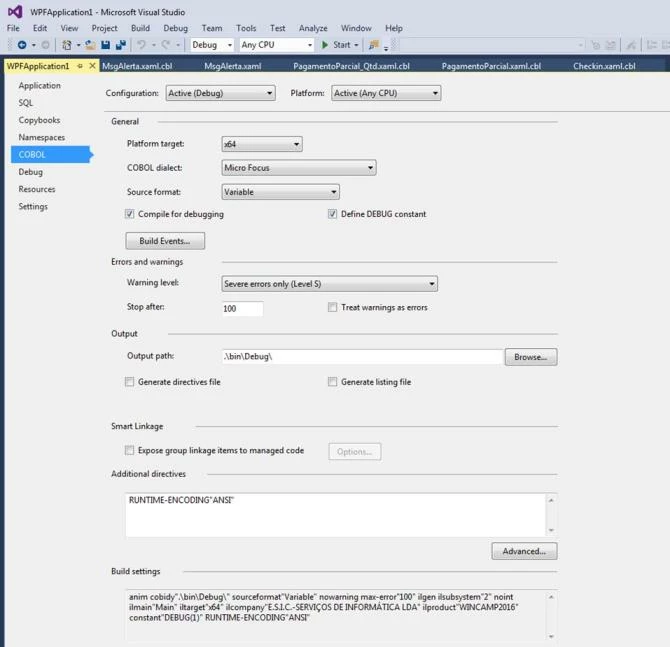Image resolution: width=670 pixels, height=647 pixels.
Task: Click the Redo toolbar icon
Action: (166, 45)
